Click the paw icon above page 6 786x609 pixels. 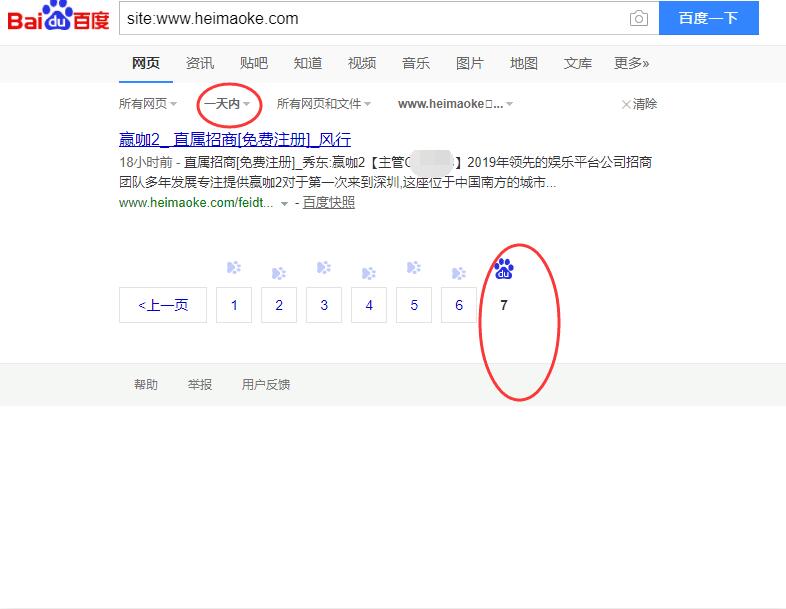459,273
